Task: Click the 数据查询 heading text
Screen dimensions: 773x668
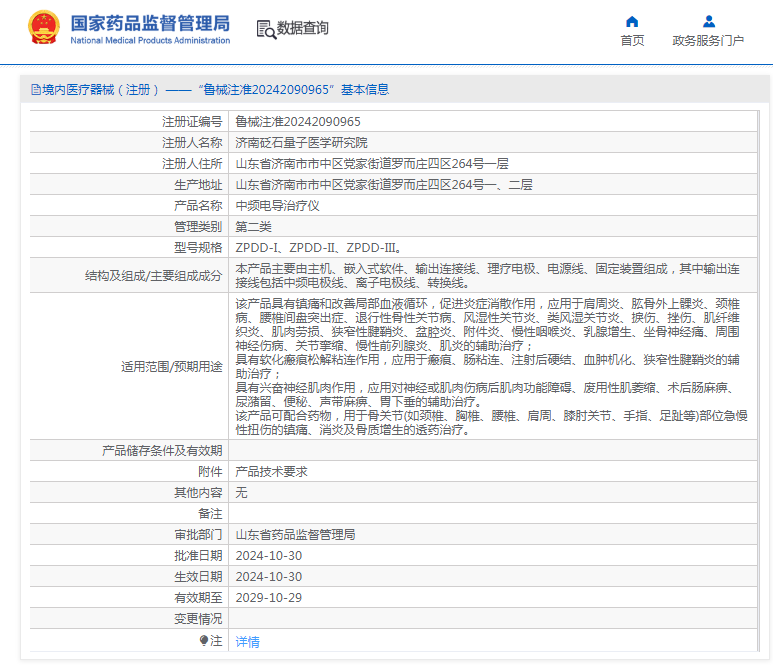Action: click(x=303, y=28)
